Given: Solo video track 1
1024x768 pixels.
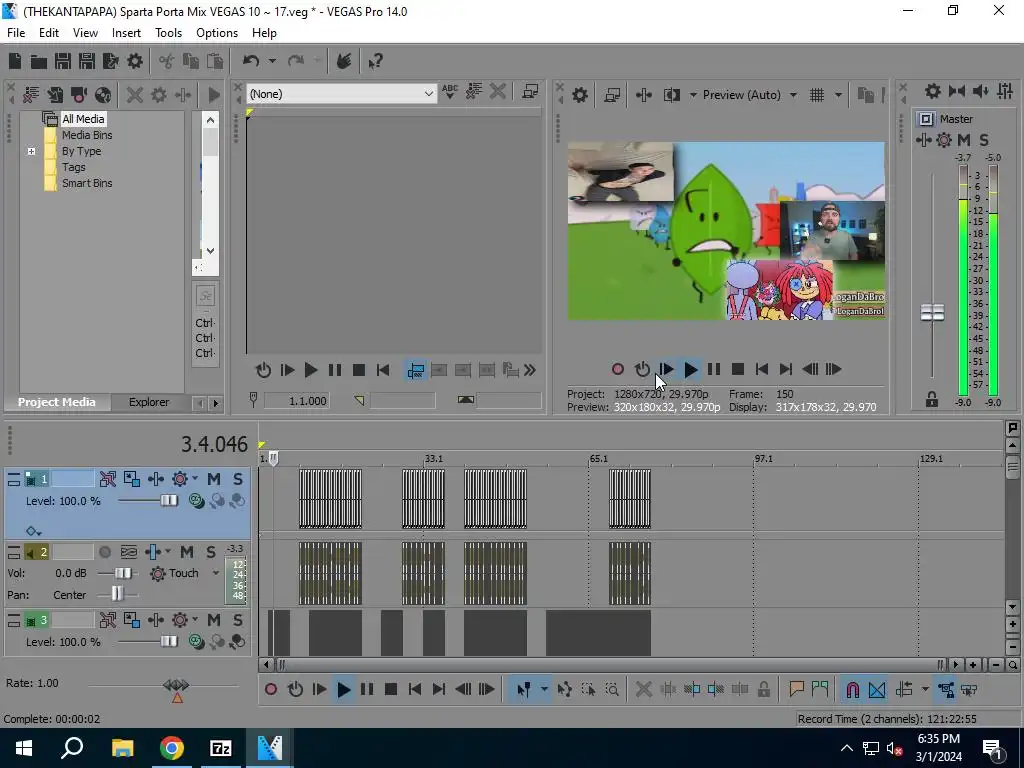Looking at the screenshot, I should pos(238,479).
